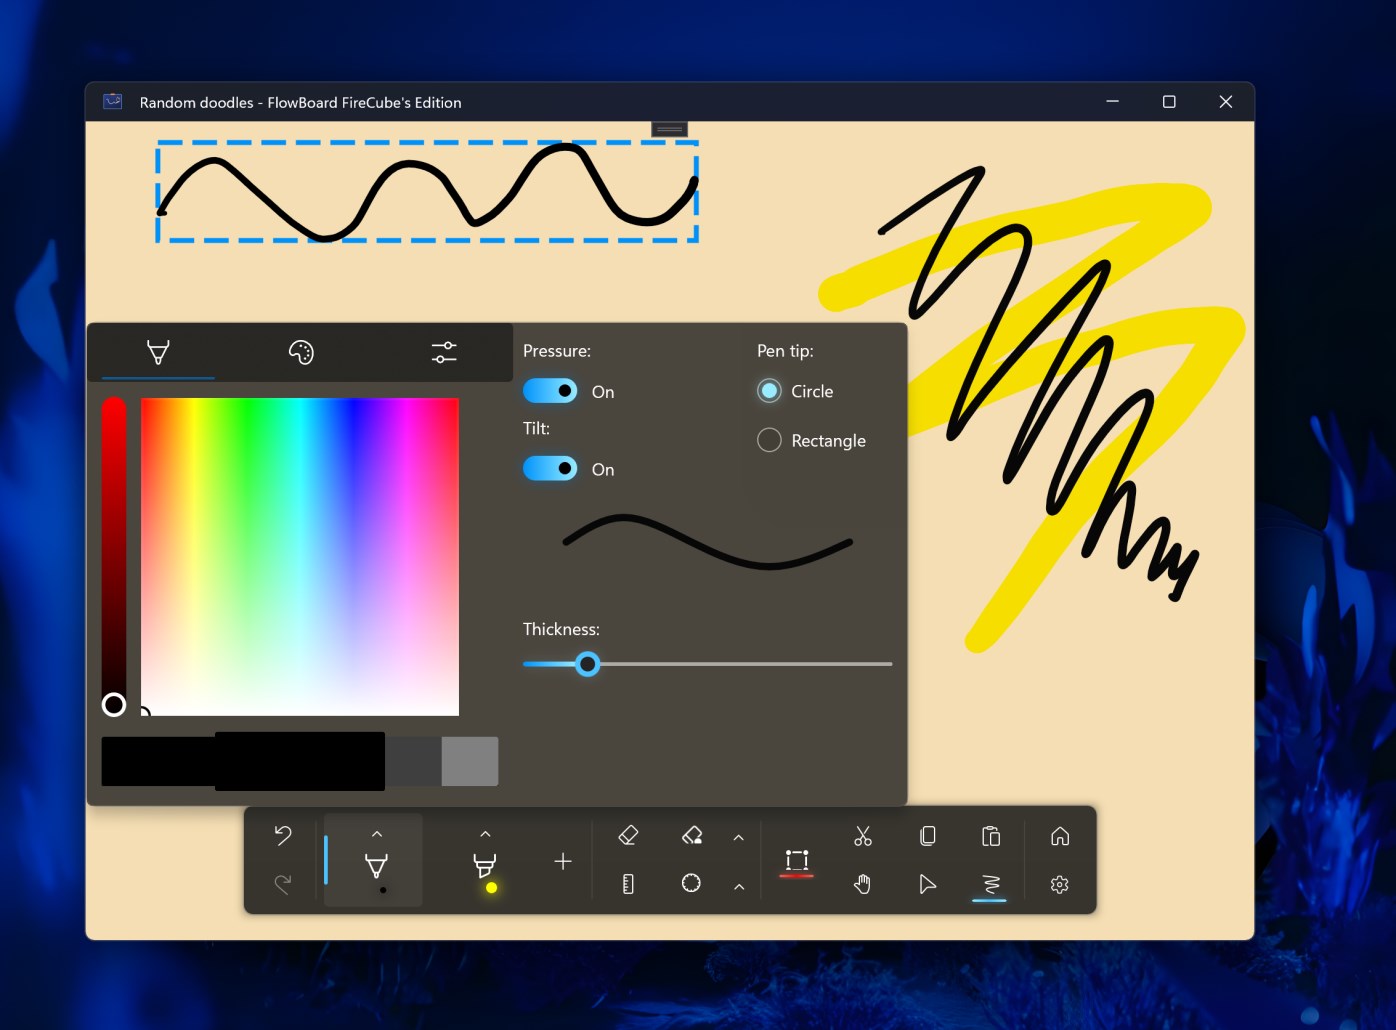Open settings via gear icon

(x=1060, y=884)
